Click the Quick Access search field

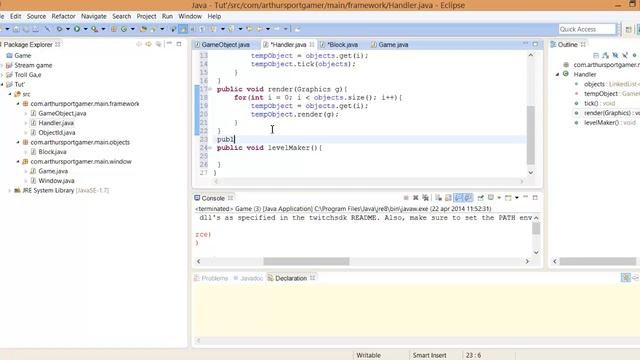(x=587, y=29)
